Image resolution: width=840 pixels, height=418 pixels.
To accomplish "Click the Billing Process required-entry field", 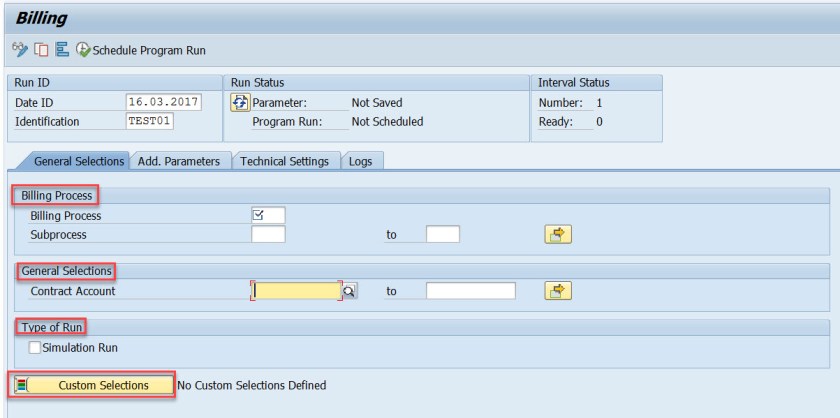I will (268, 215).
